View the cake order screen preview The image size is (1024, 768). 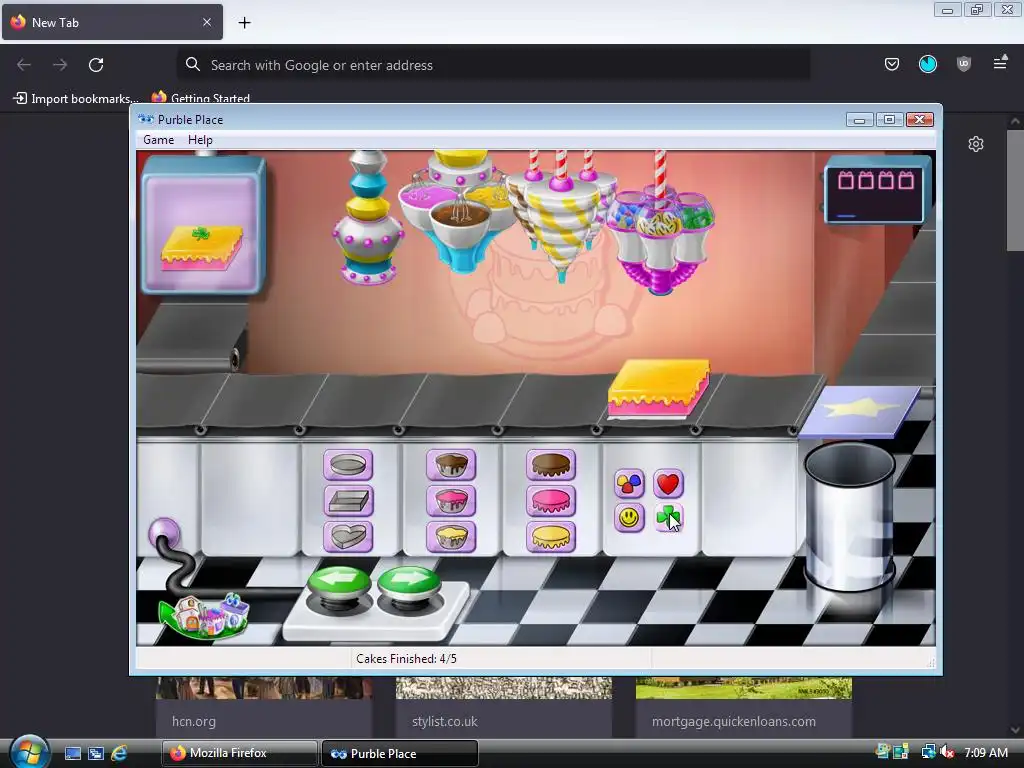(203, 225)
